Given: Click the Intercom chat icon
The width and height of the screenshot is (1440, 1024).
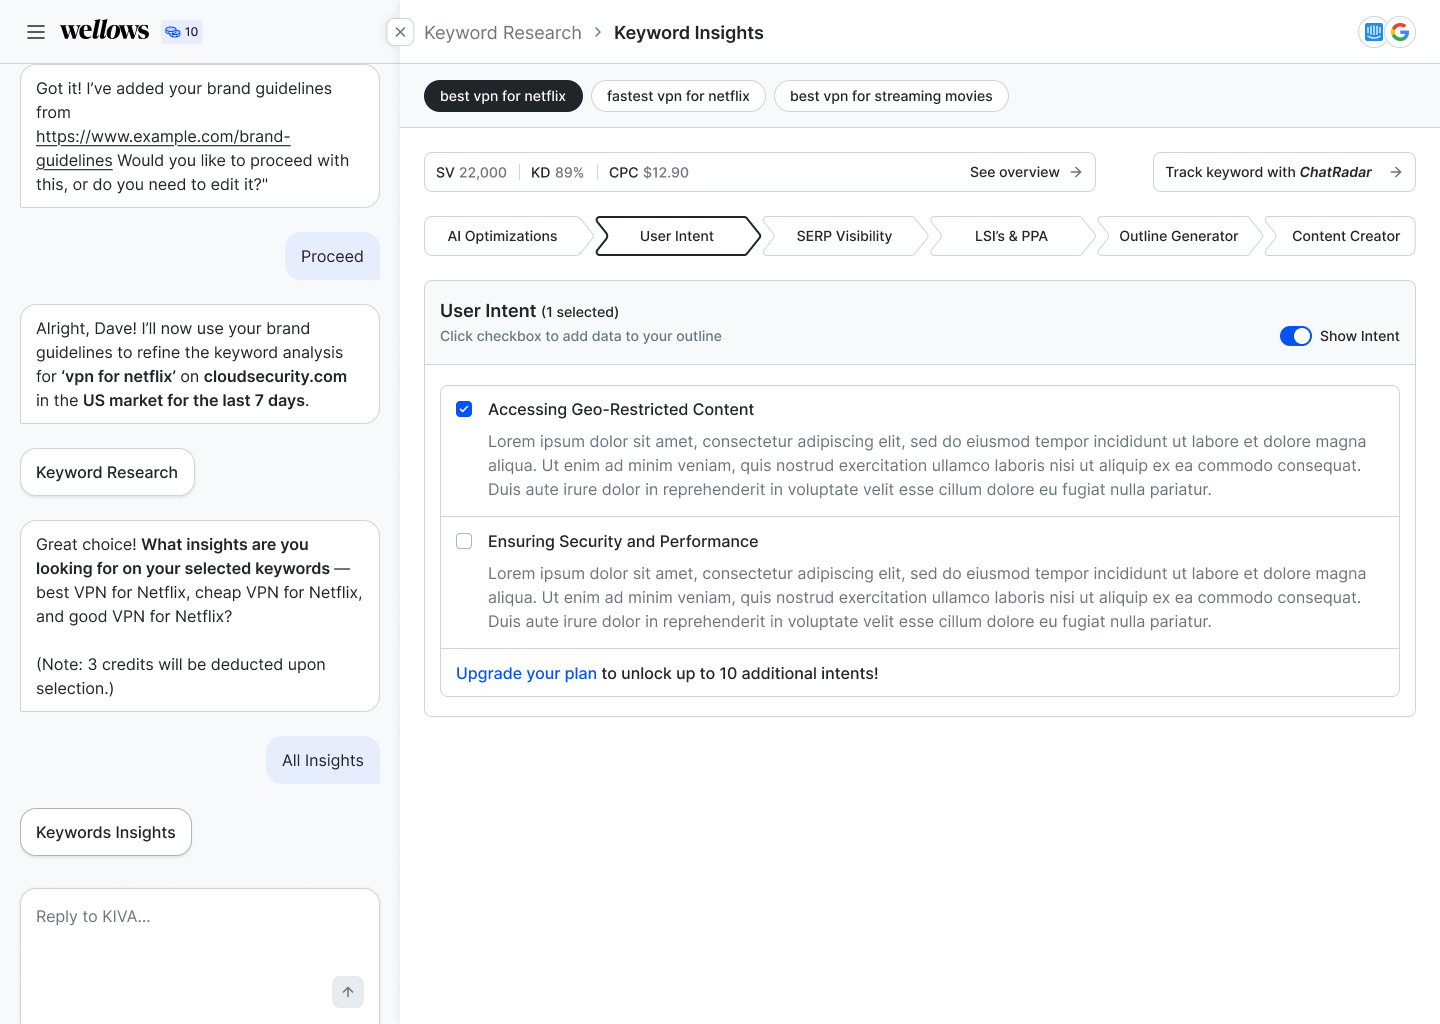Looking at the screenshot, I should pyautogui.click(x=1373, y=32).
